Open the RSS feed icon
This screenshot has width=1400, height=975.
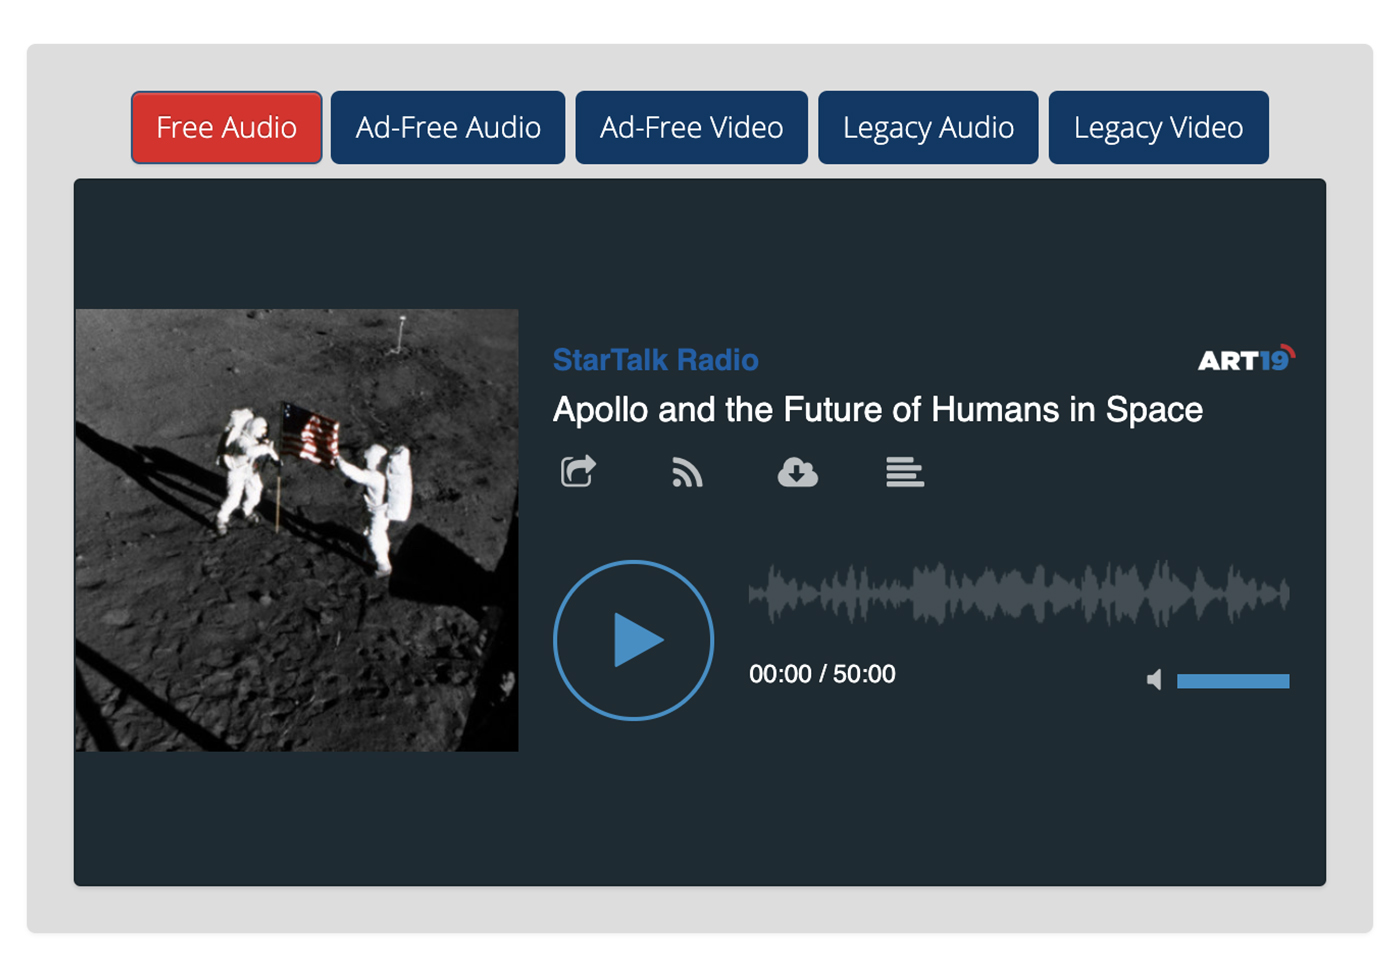[687, 471]
